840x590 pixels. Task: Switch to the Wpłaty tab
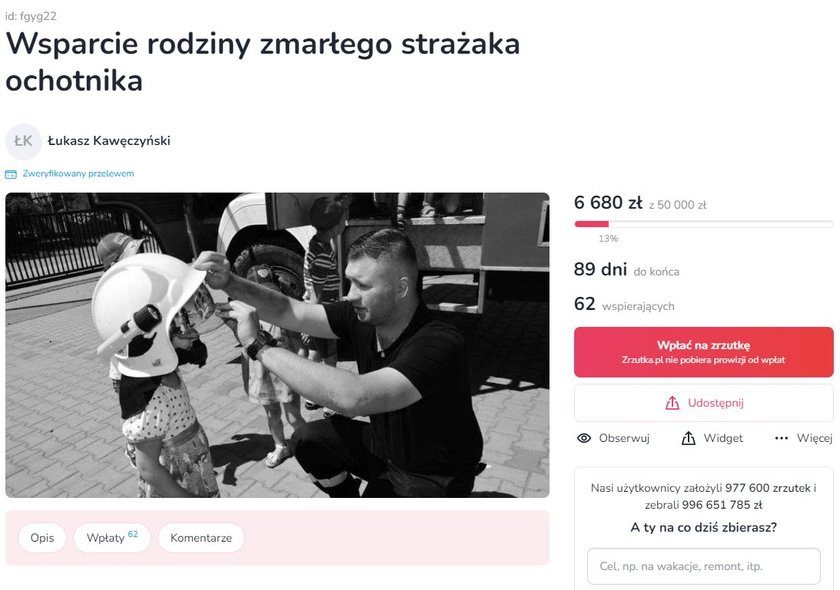[x=112, y=538]
